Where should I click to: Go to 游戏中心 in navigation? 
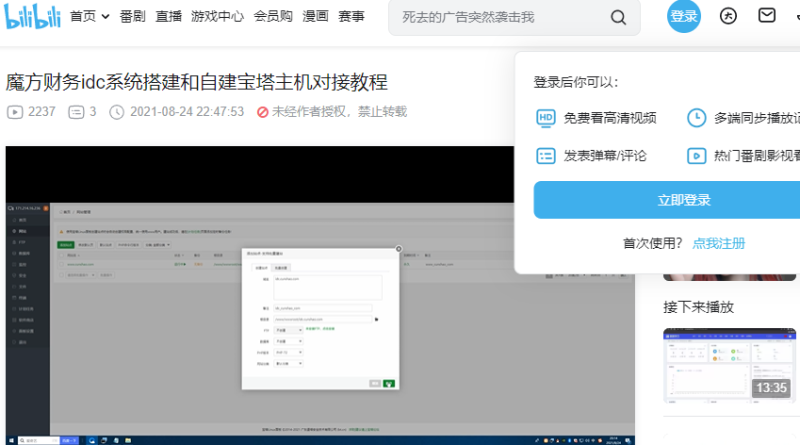click(x=216, y=17)
